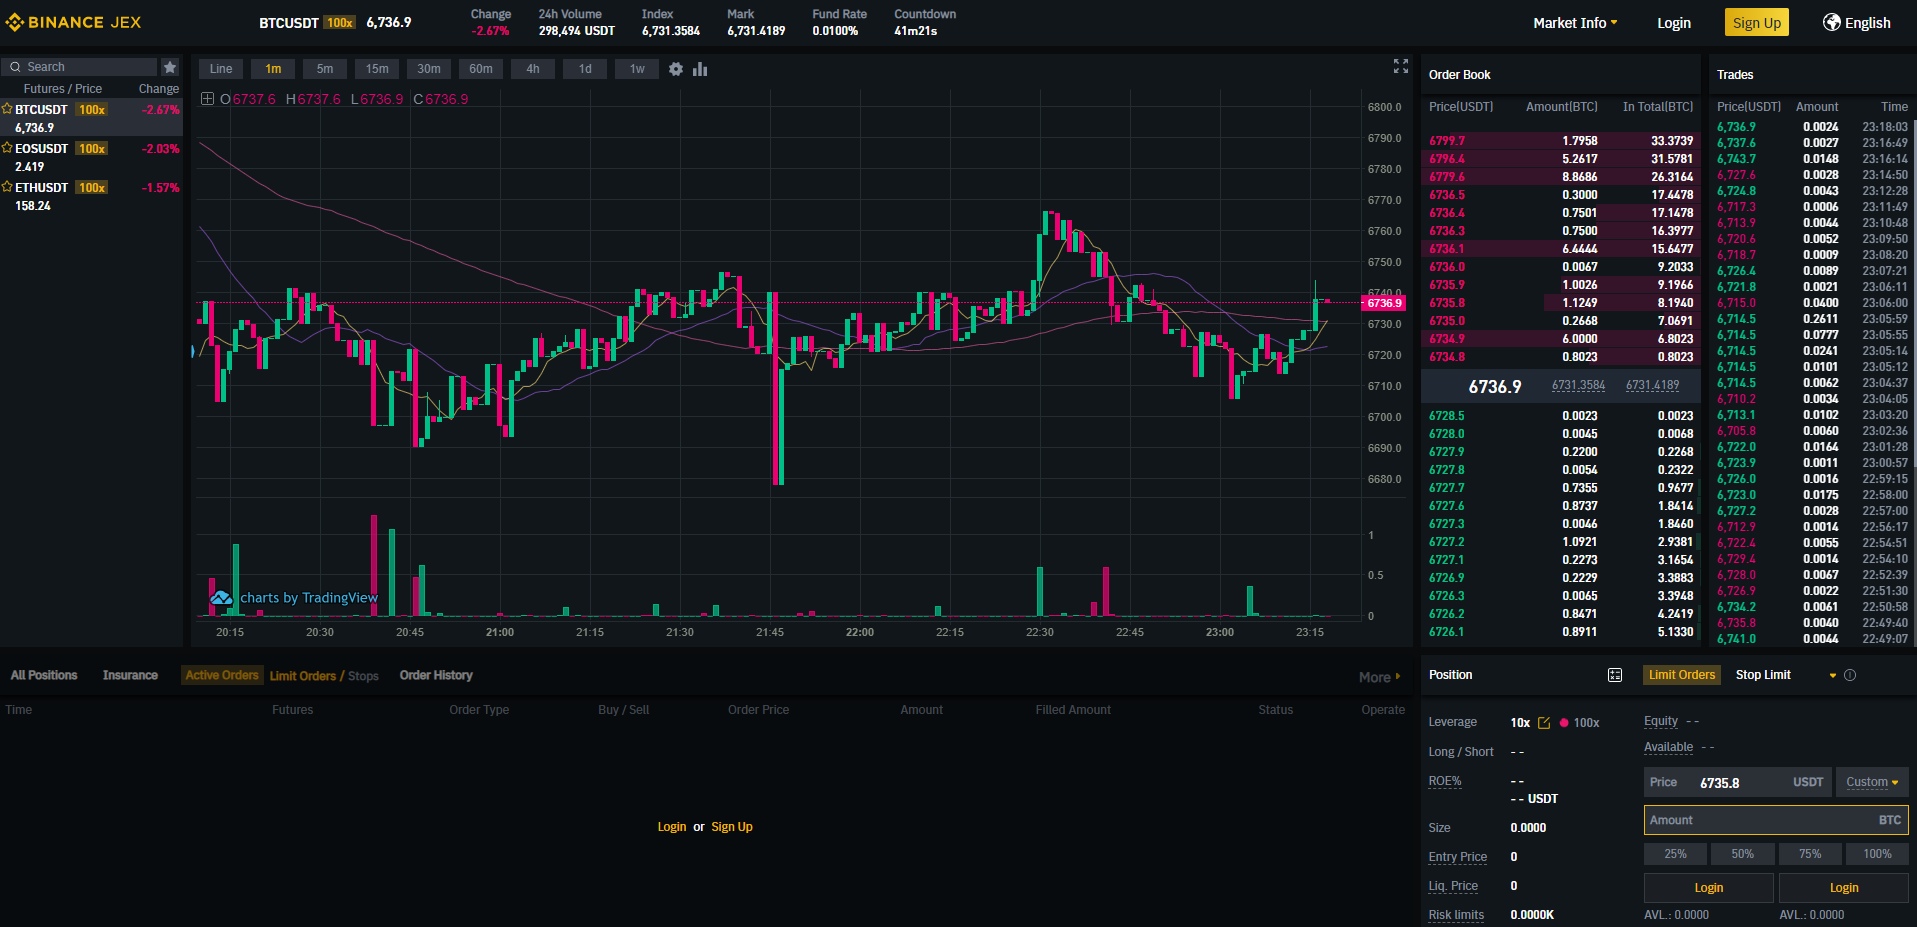Click the globe language icon
Viewport: 1917px width, 927px height.
[x=1832, y=22]
